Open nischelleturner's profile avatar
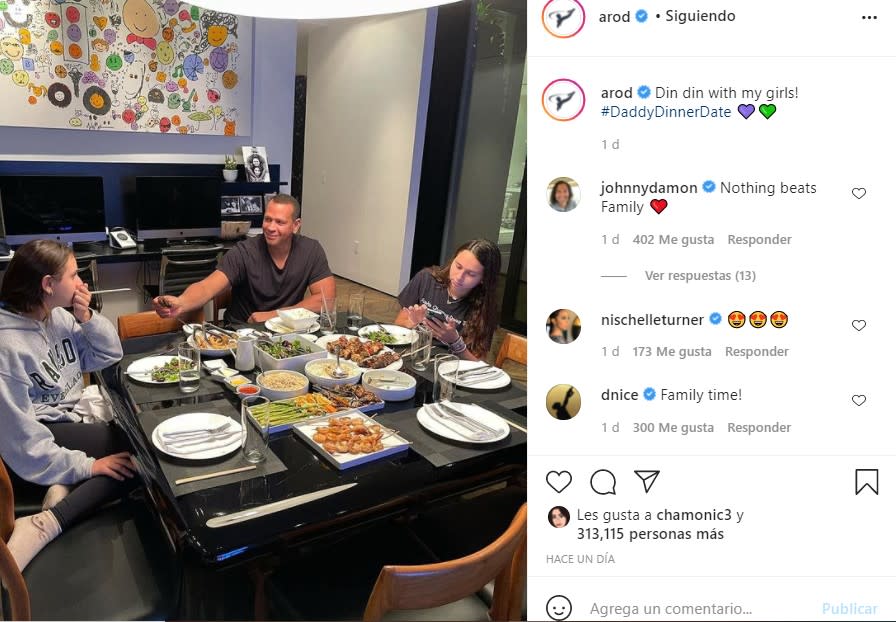The image size is (896, 622). coord(563,326)
